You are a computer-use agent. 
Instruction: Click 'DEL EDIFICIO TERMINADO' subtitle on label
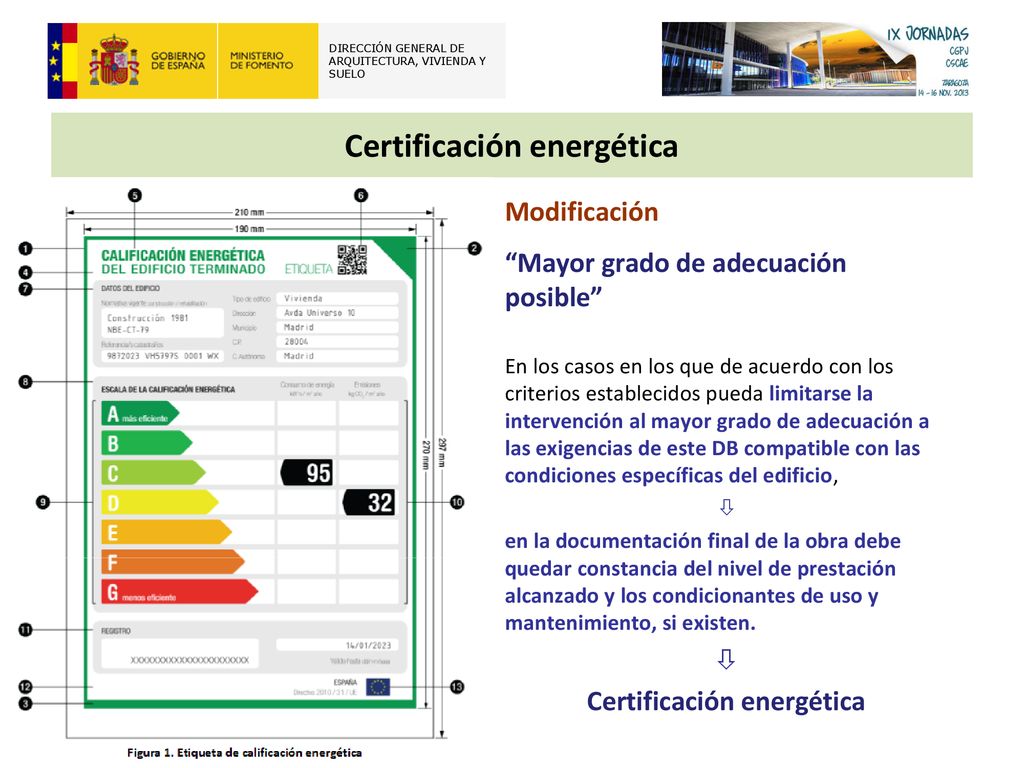coord(183,269)
